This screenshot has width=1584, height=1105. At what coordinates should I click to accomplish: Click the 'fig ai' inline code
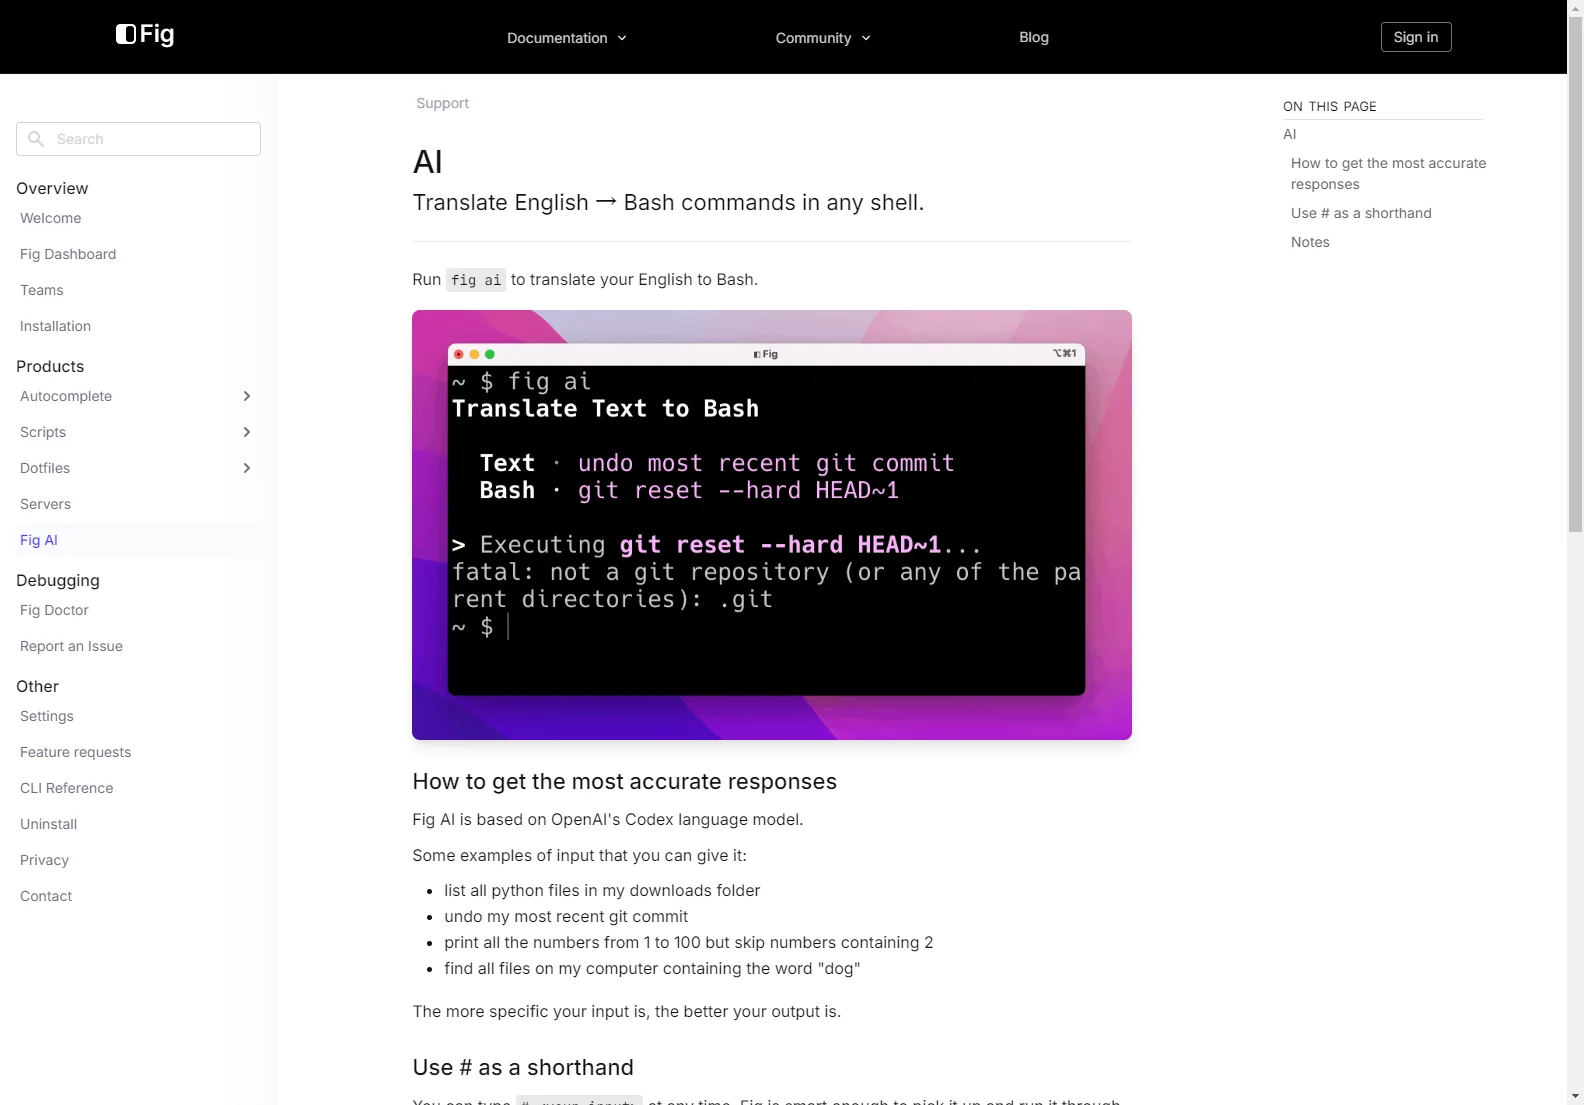click(476, 280)
